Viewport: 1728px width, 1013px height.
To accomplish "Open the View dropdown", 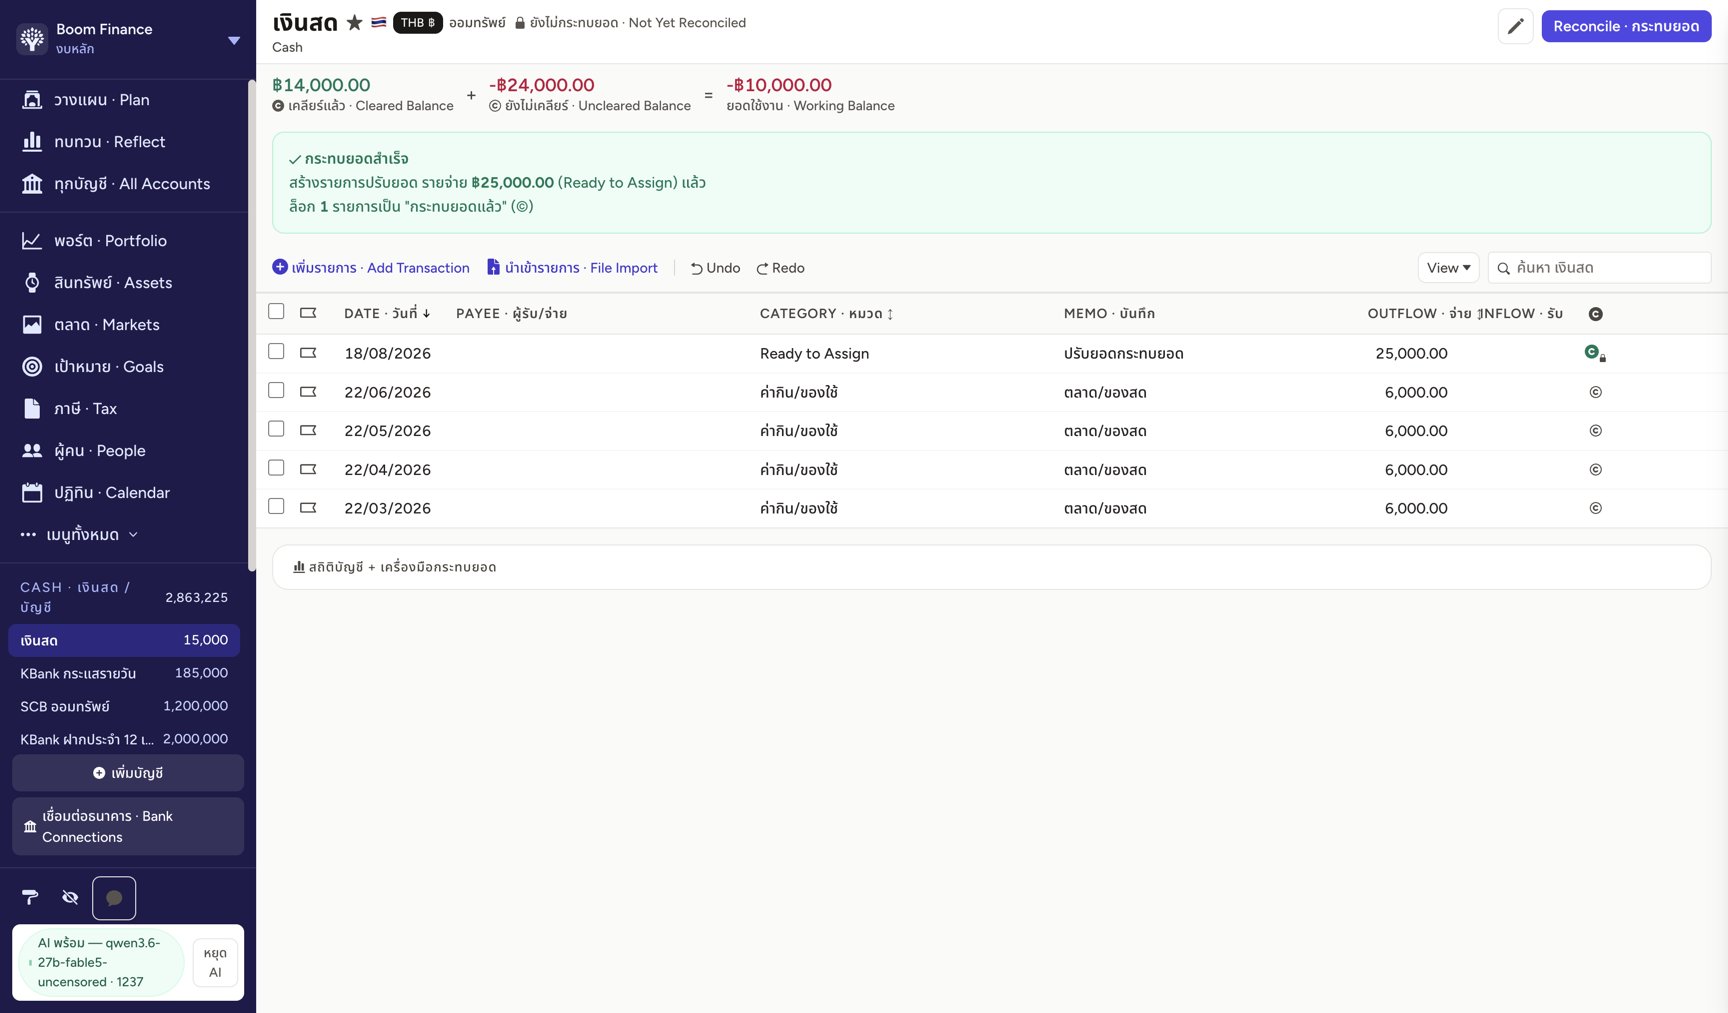I will (x=1448, y=268).
